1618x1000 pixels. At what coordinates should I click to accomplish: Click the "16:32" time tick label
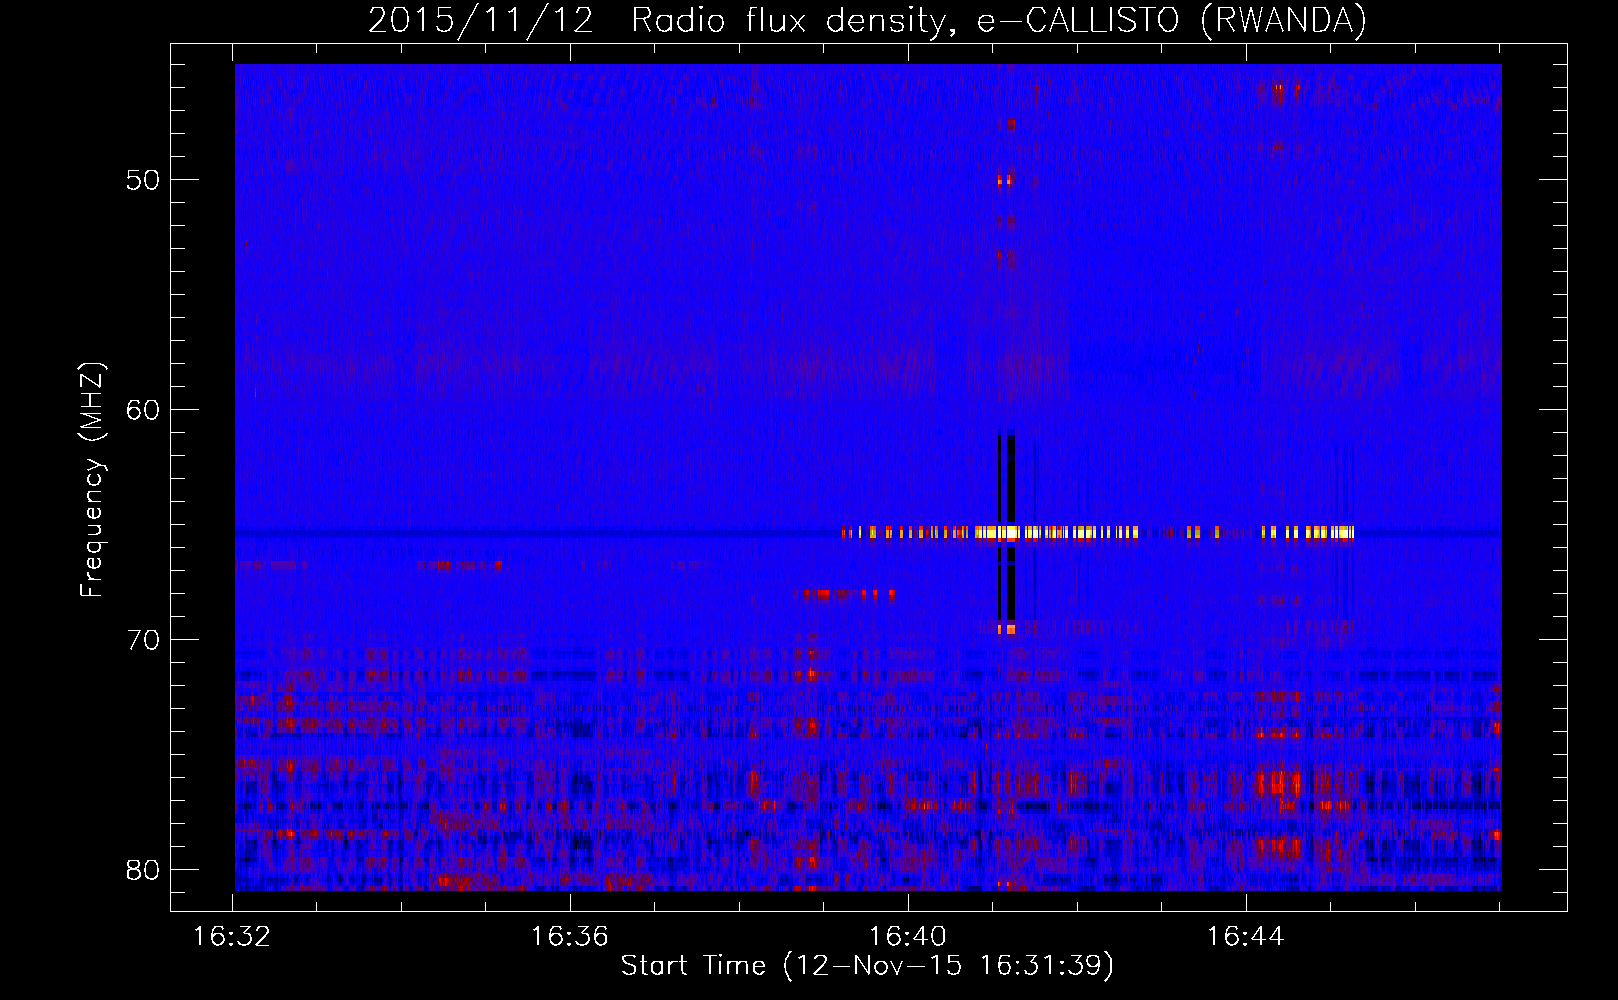click(232, 937)
